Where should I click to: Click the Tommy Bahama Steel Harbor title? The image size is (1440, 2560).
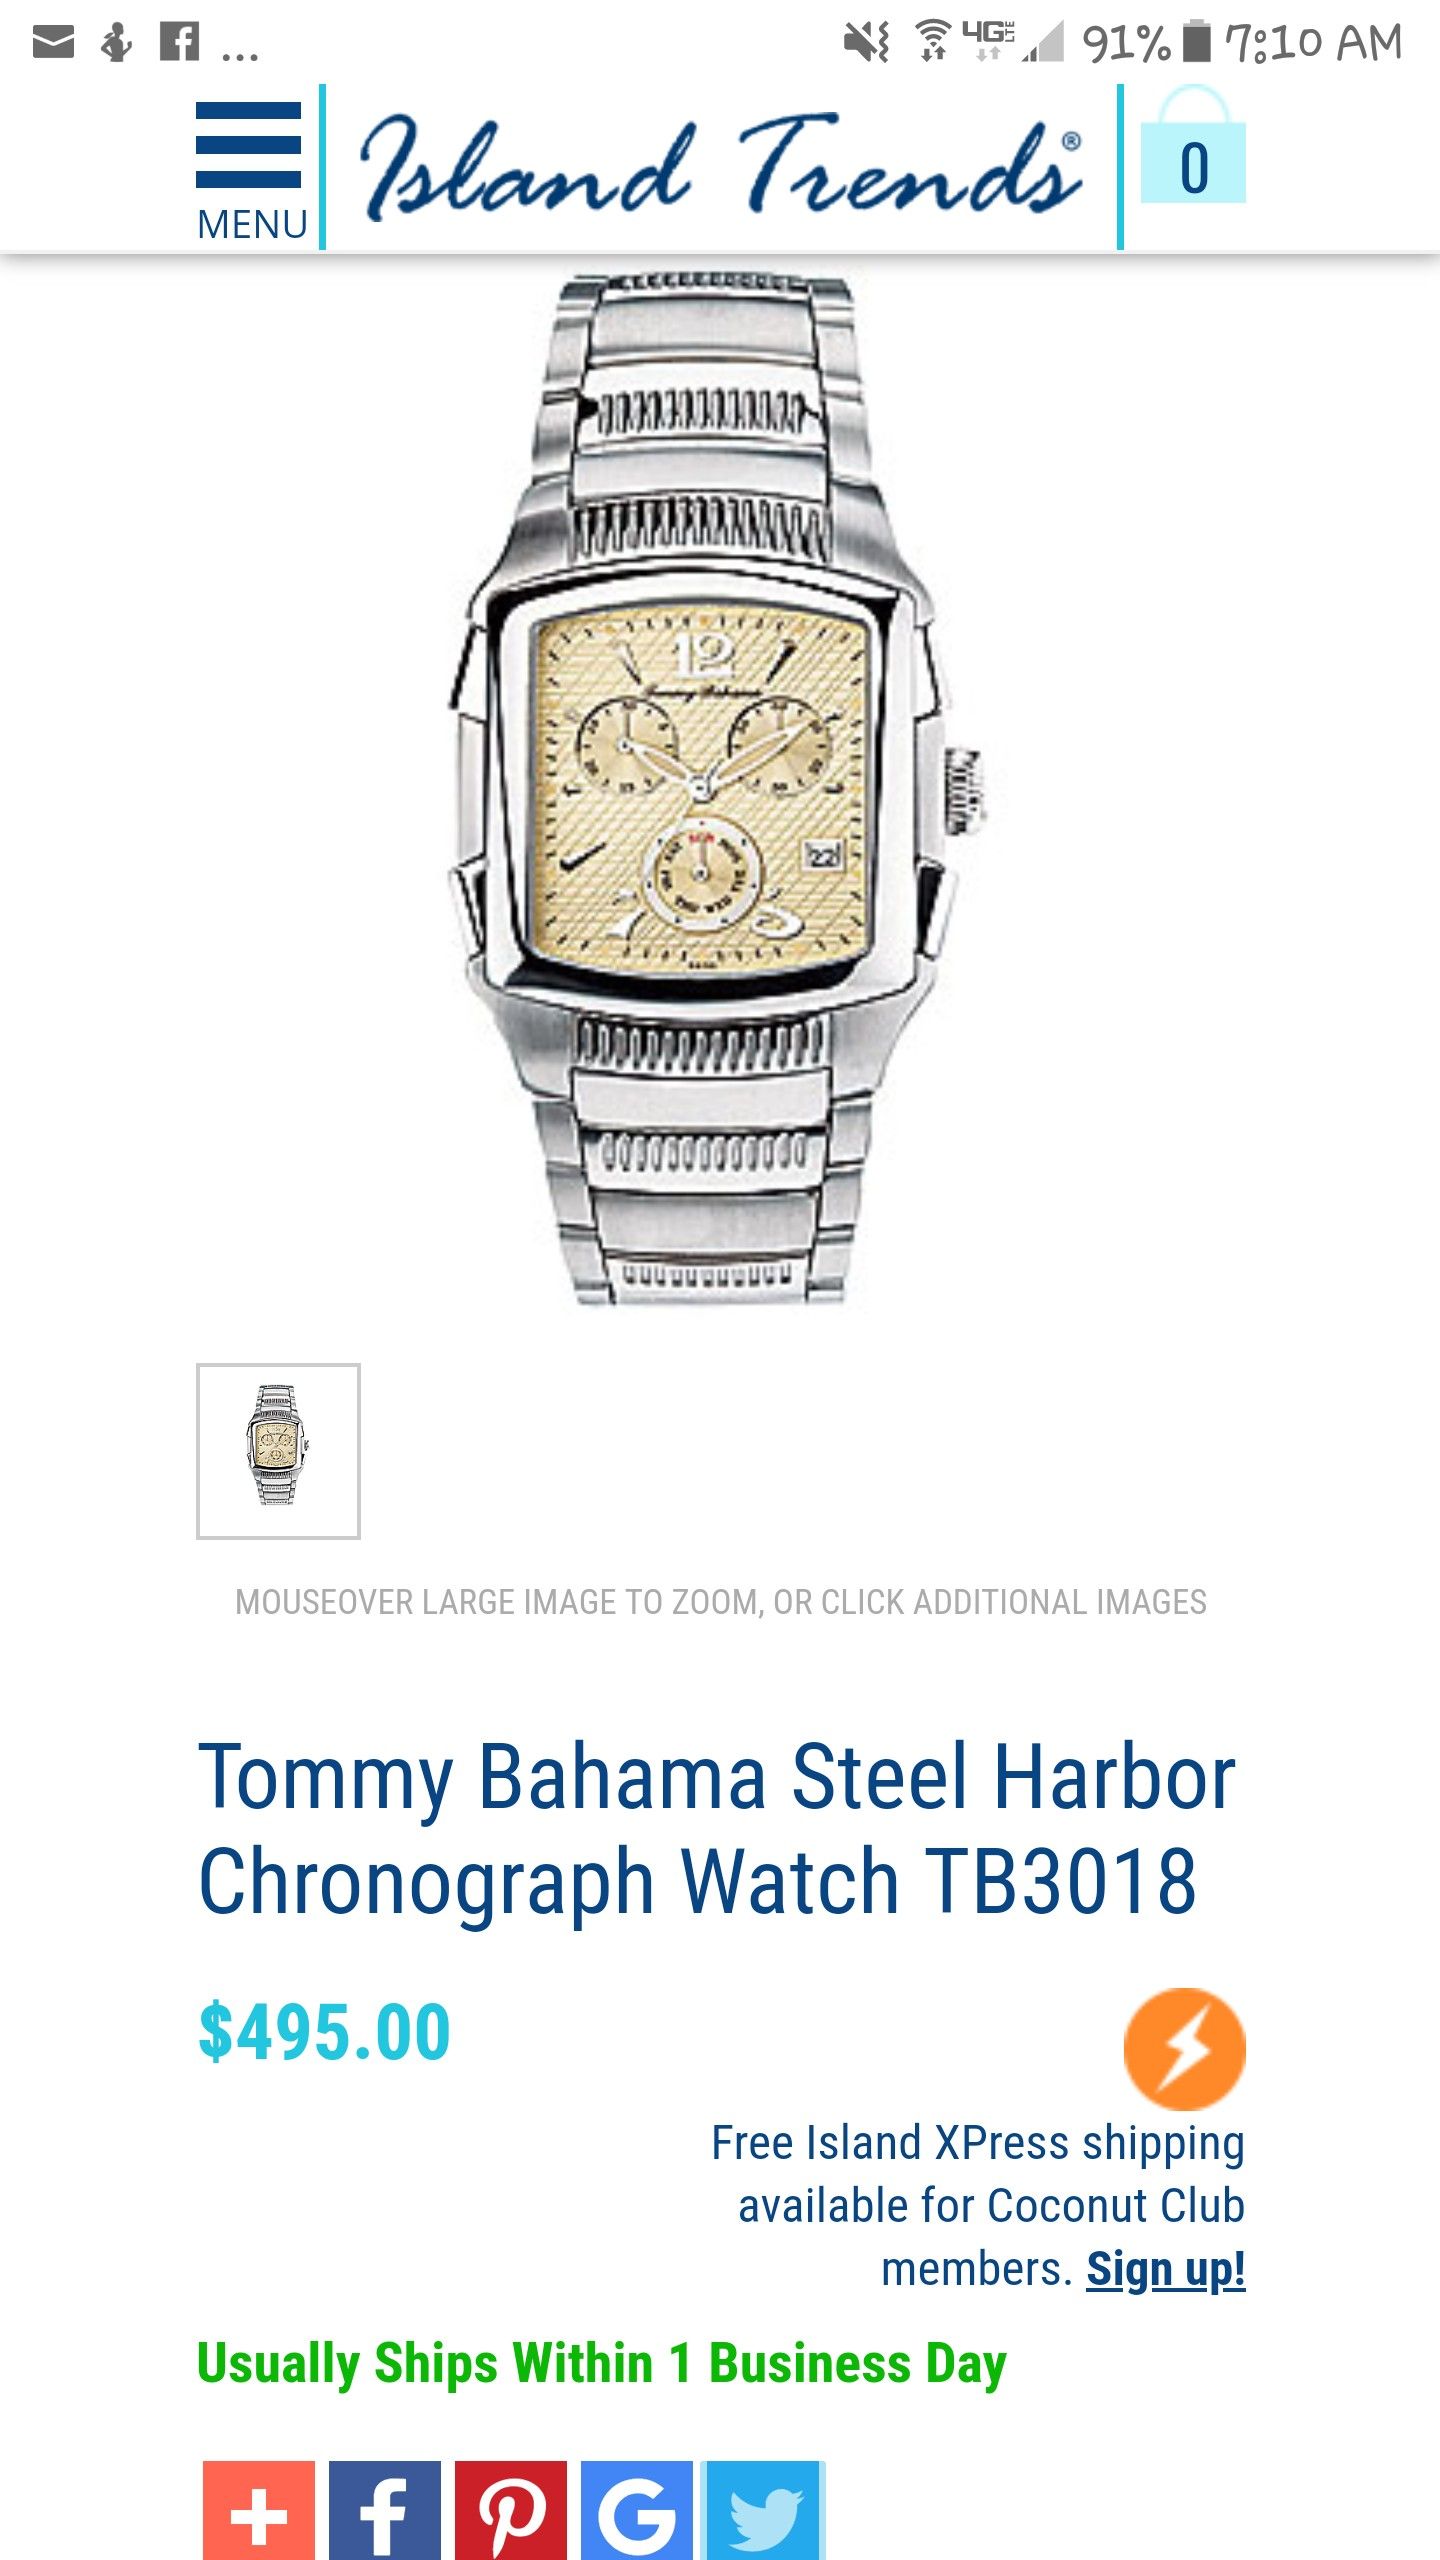(x=717, y=1829)
